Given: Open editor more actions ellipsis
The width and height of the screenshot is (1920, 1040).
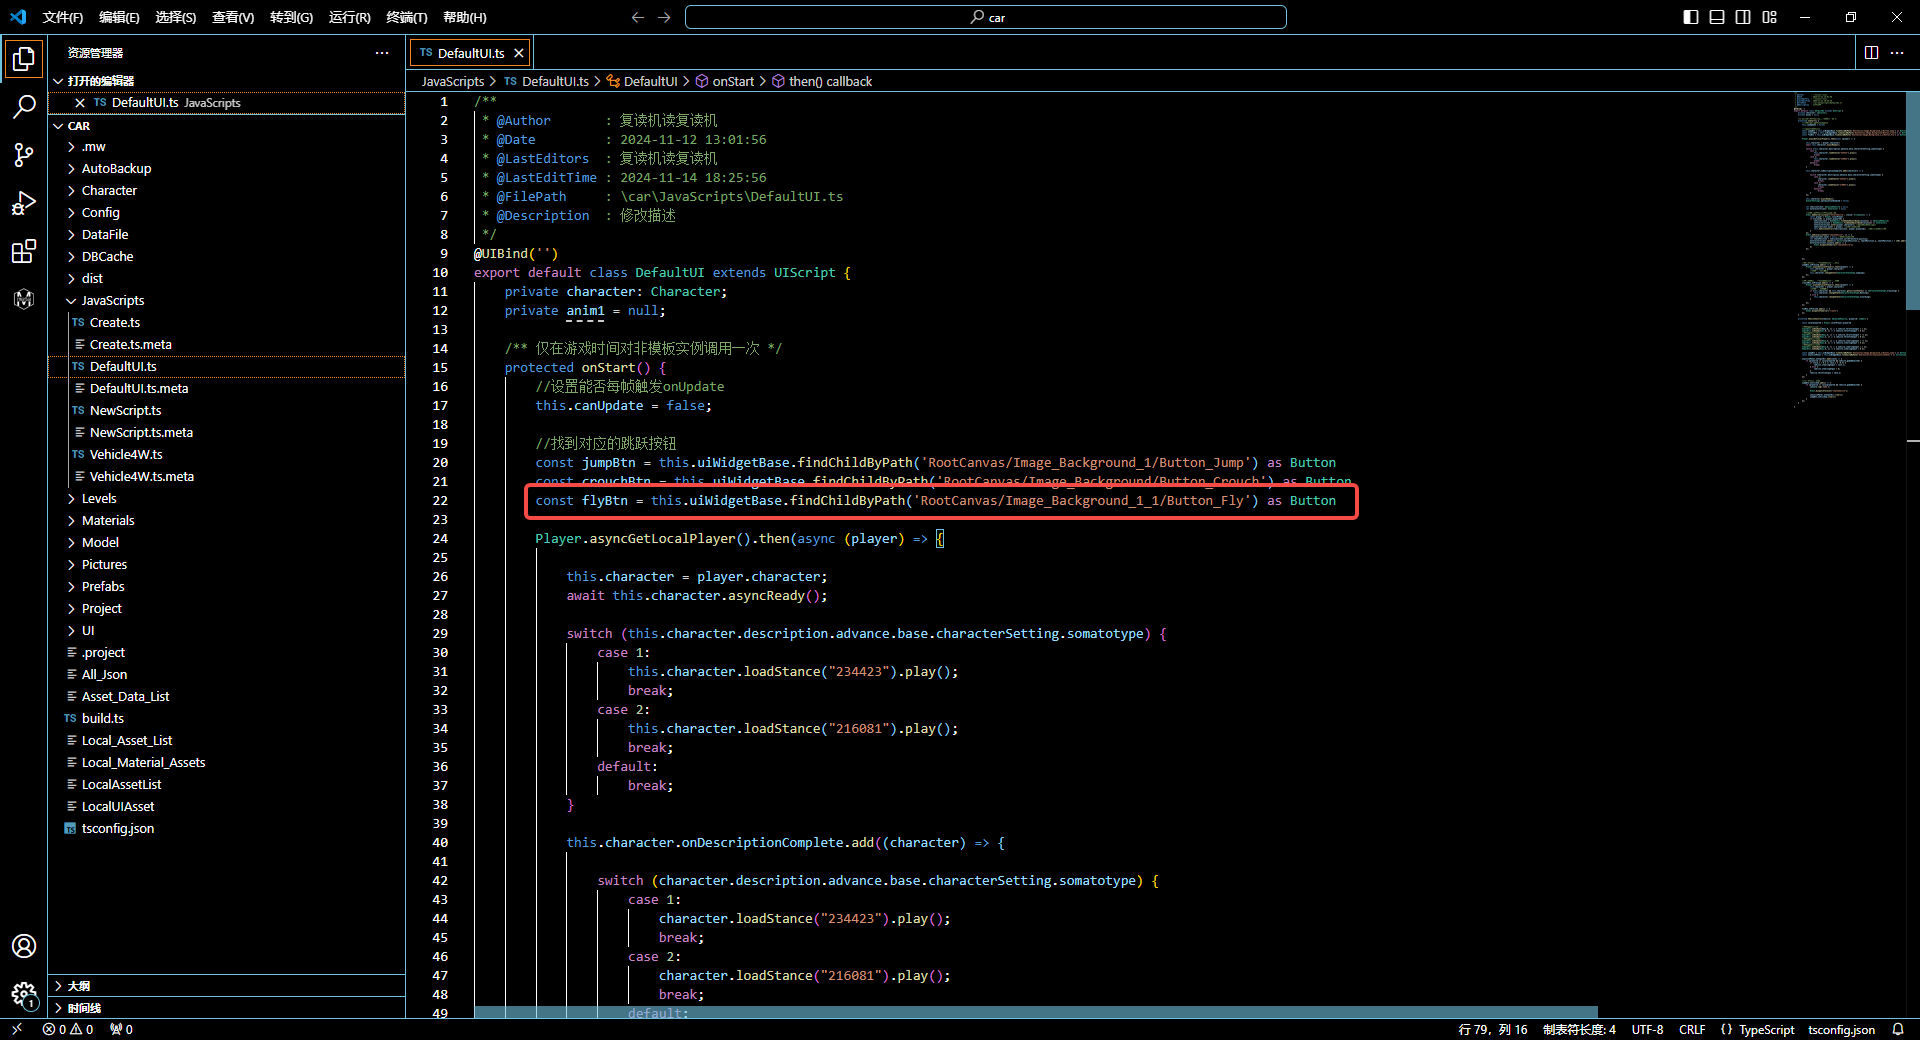Looking at the screenshot, I should point(1897,53).
